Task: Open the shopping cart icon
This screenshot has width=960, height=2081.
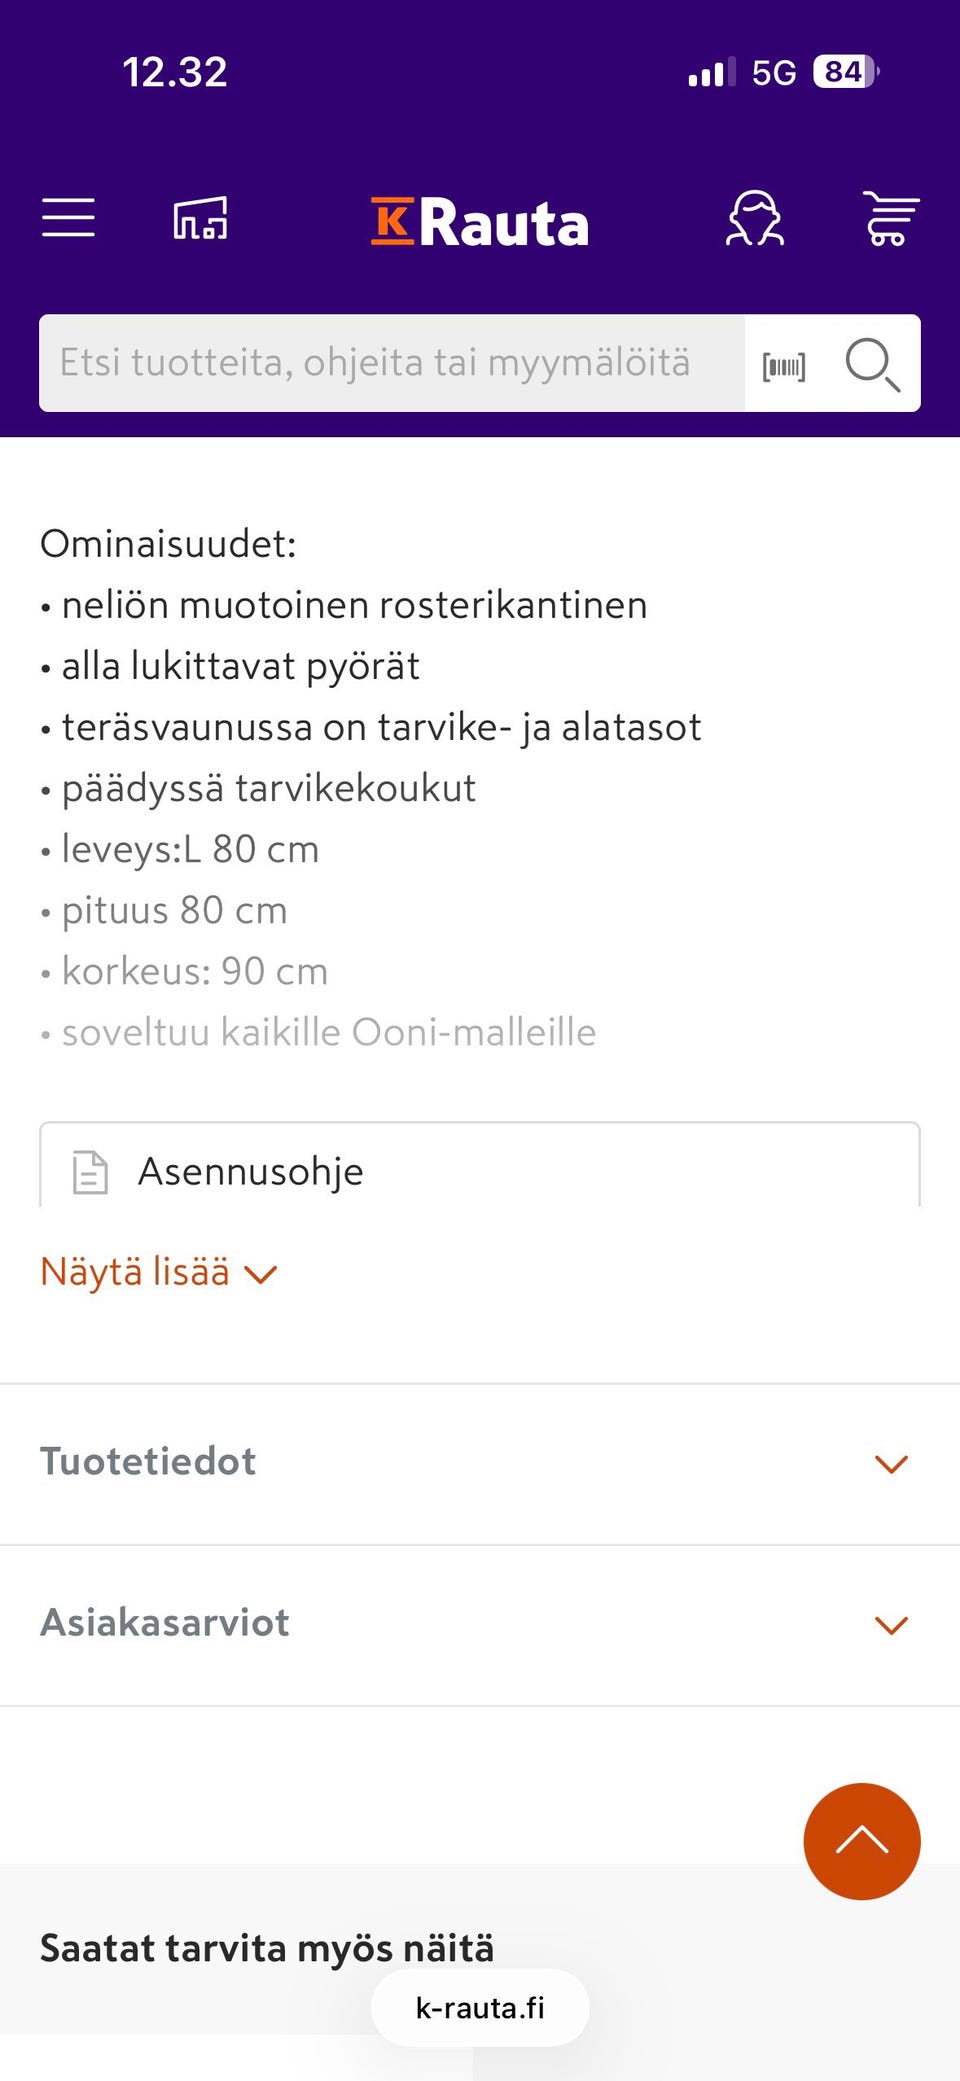Action: (x=890, y=218)
